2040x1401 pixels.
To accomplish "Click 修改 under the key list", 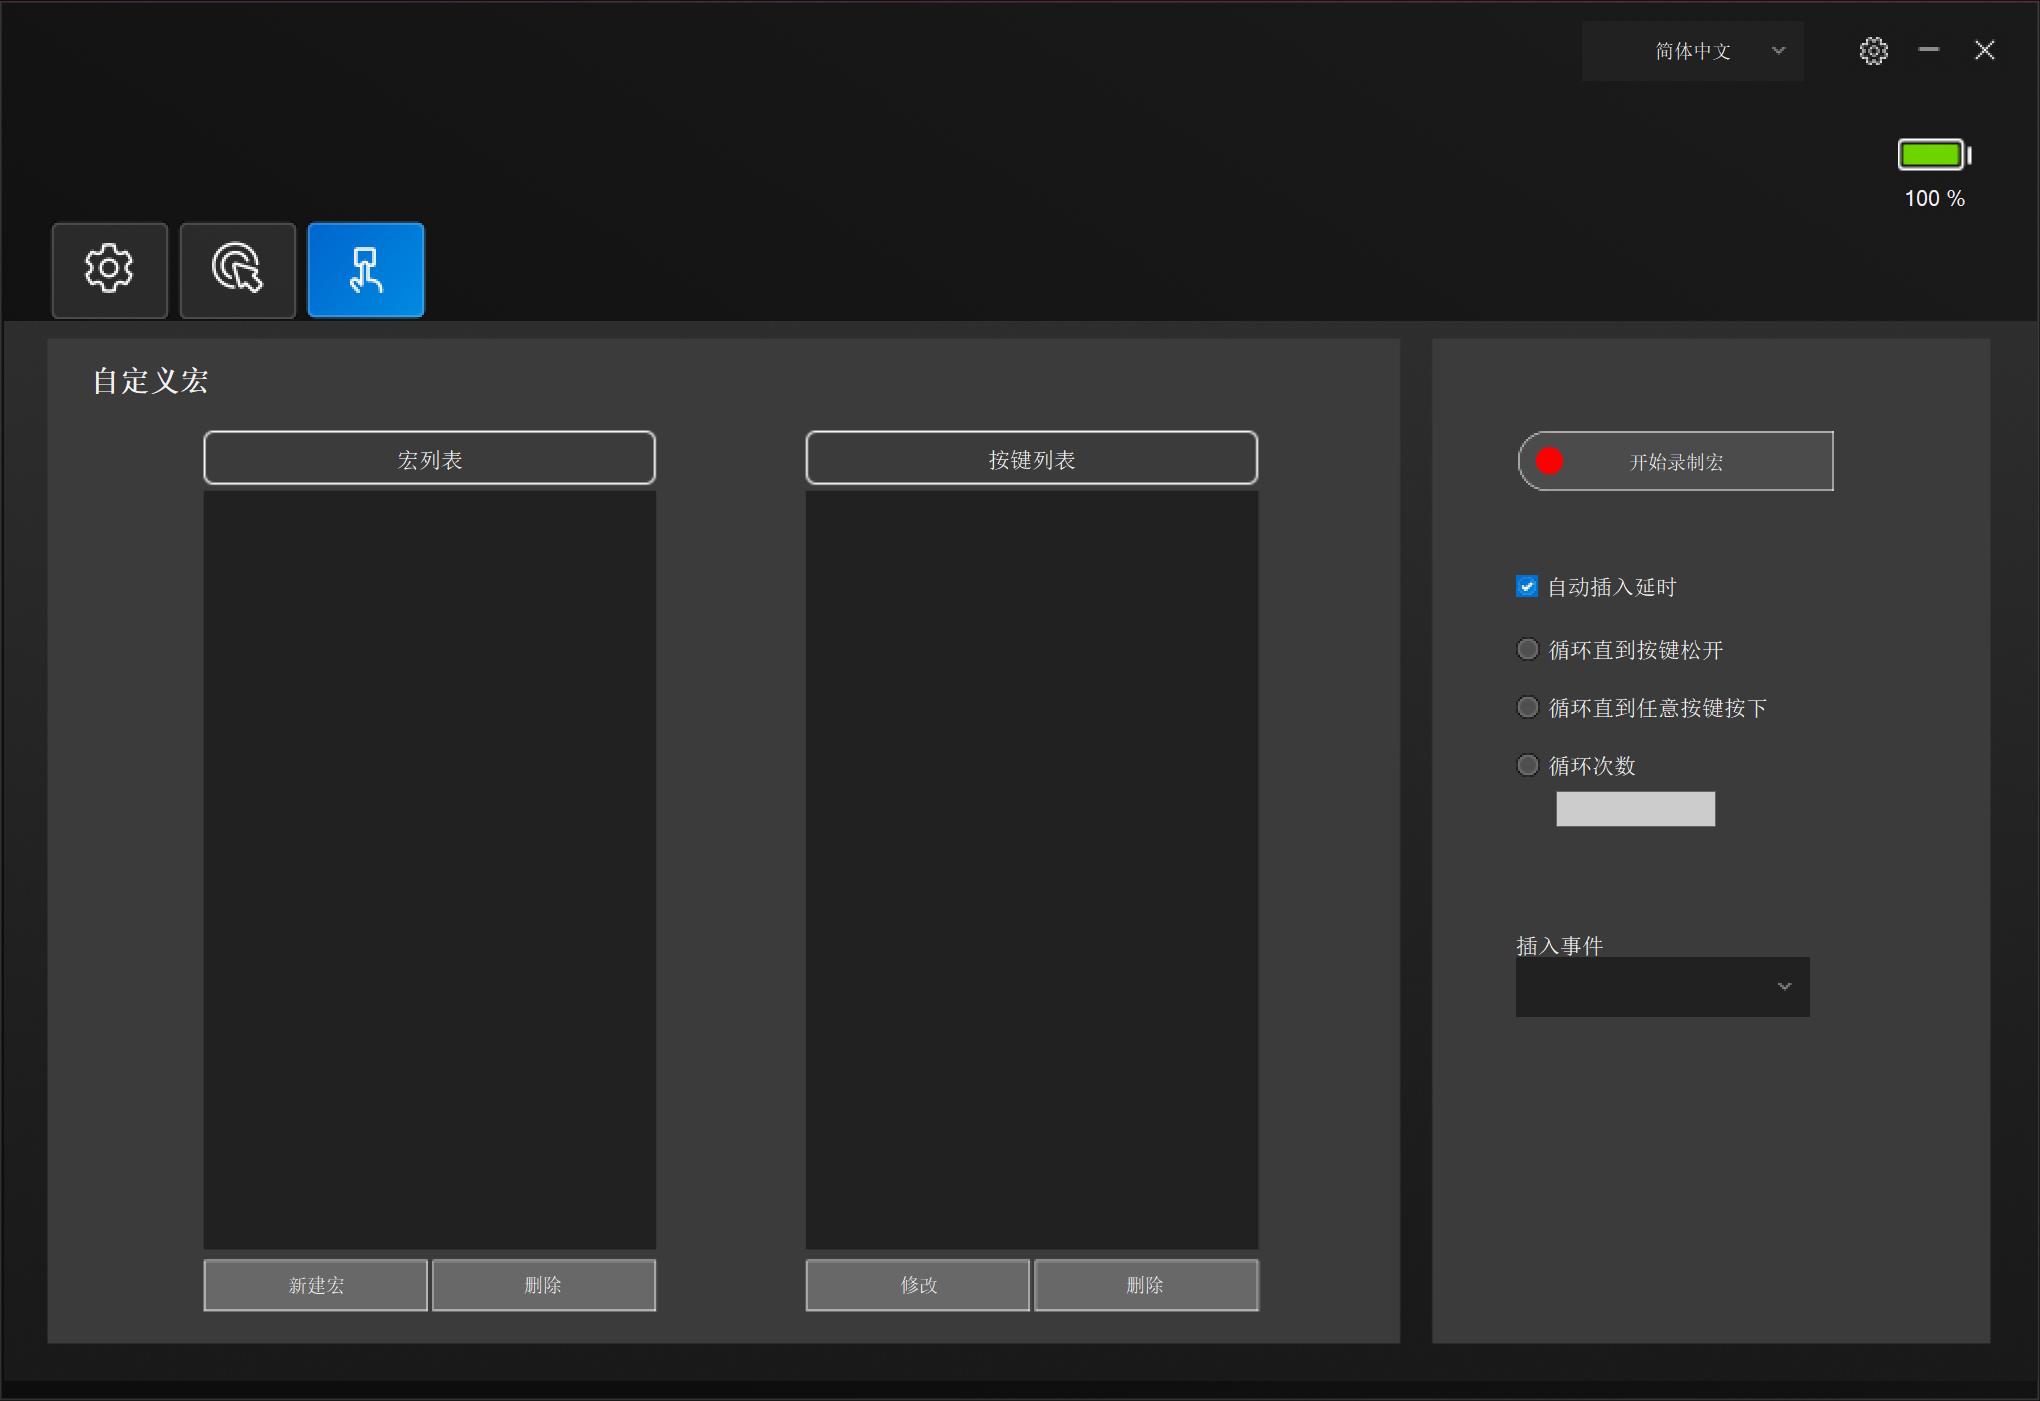I will [917, 1285].
